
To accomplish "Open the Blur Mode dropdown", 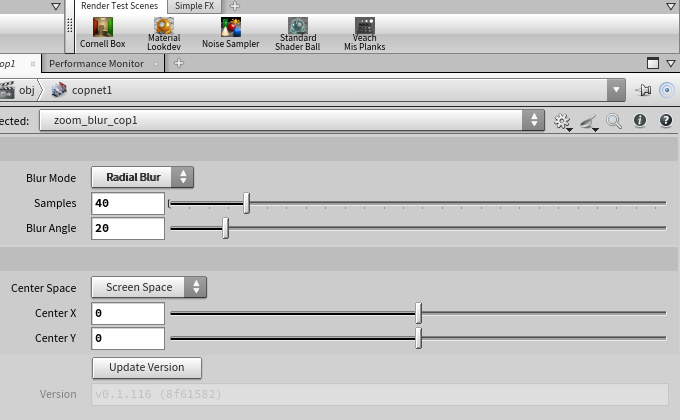I will click(x=142, y=177).
